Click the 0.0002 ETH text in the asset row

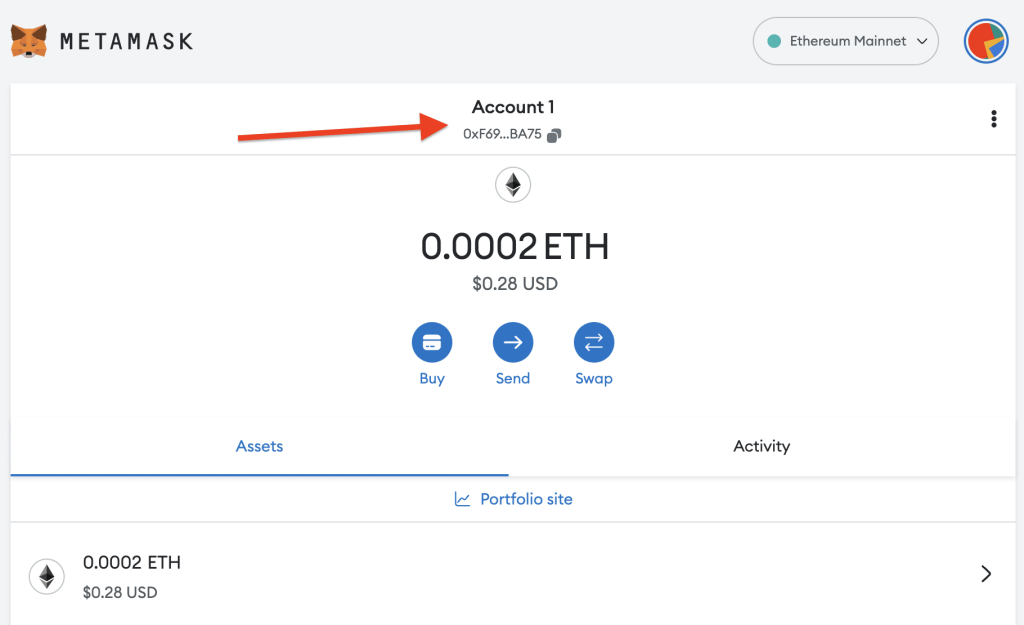coord(132,563)
